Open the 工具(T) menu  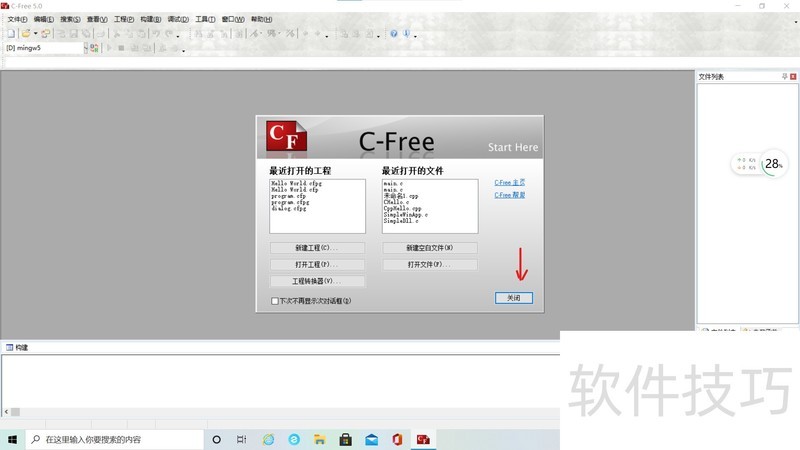coord(205,19)
